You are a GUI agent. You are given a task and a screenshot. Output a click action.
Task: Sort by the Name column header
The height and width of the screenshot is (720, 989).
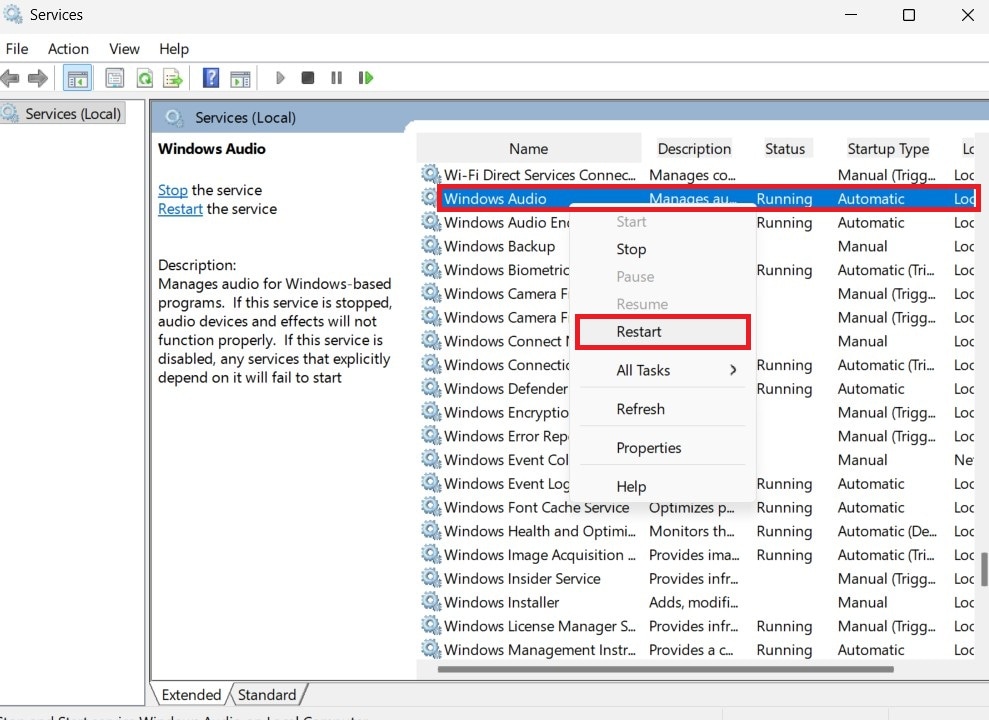click(x=529, y=149)
